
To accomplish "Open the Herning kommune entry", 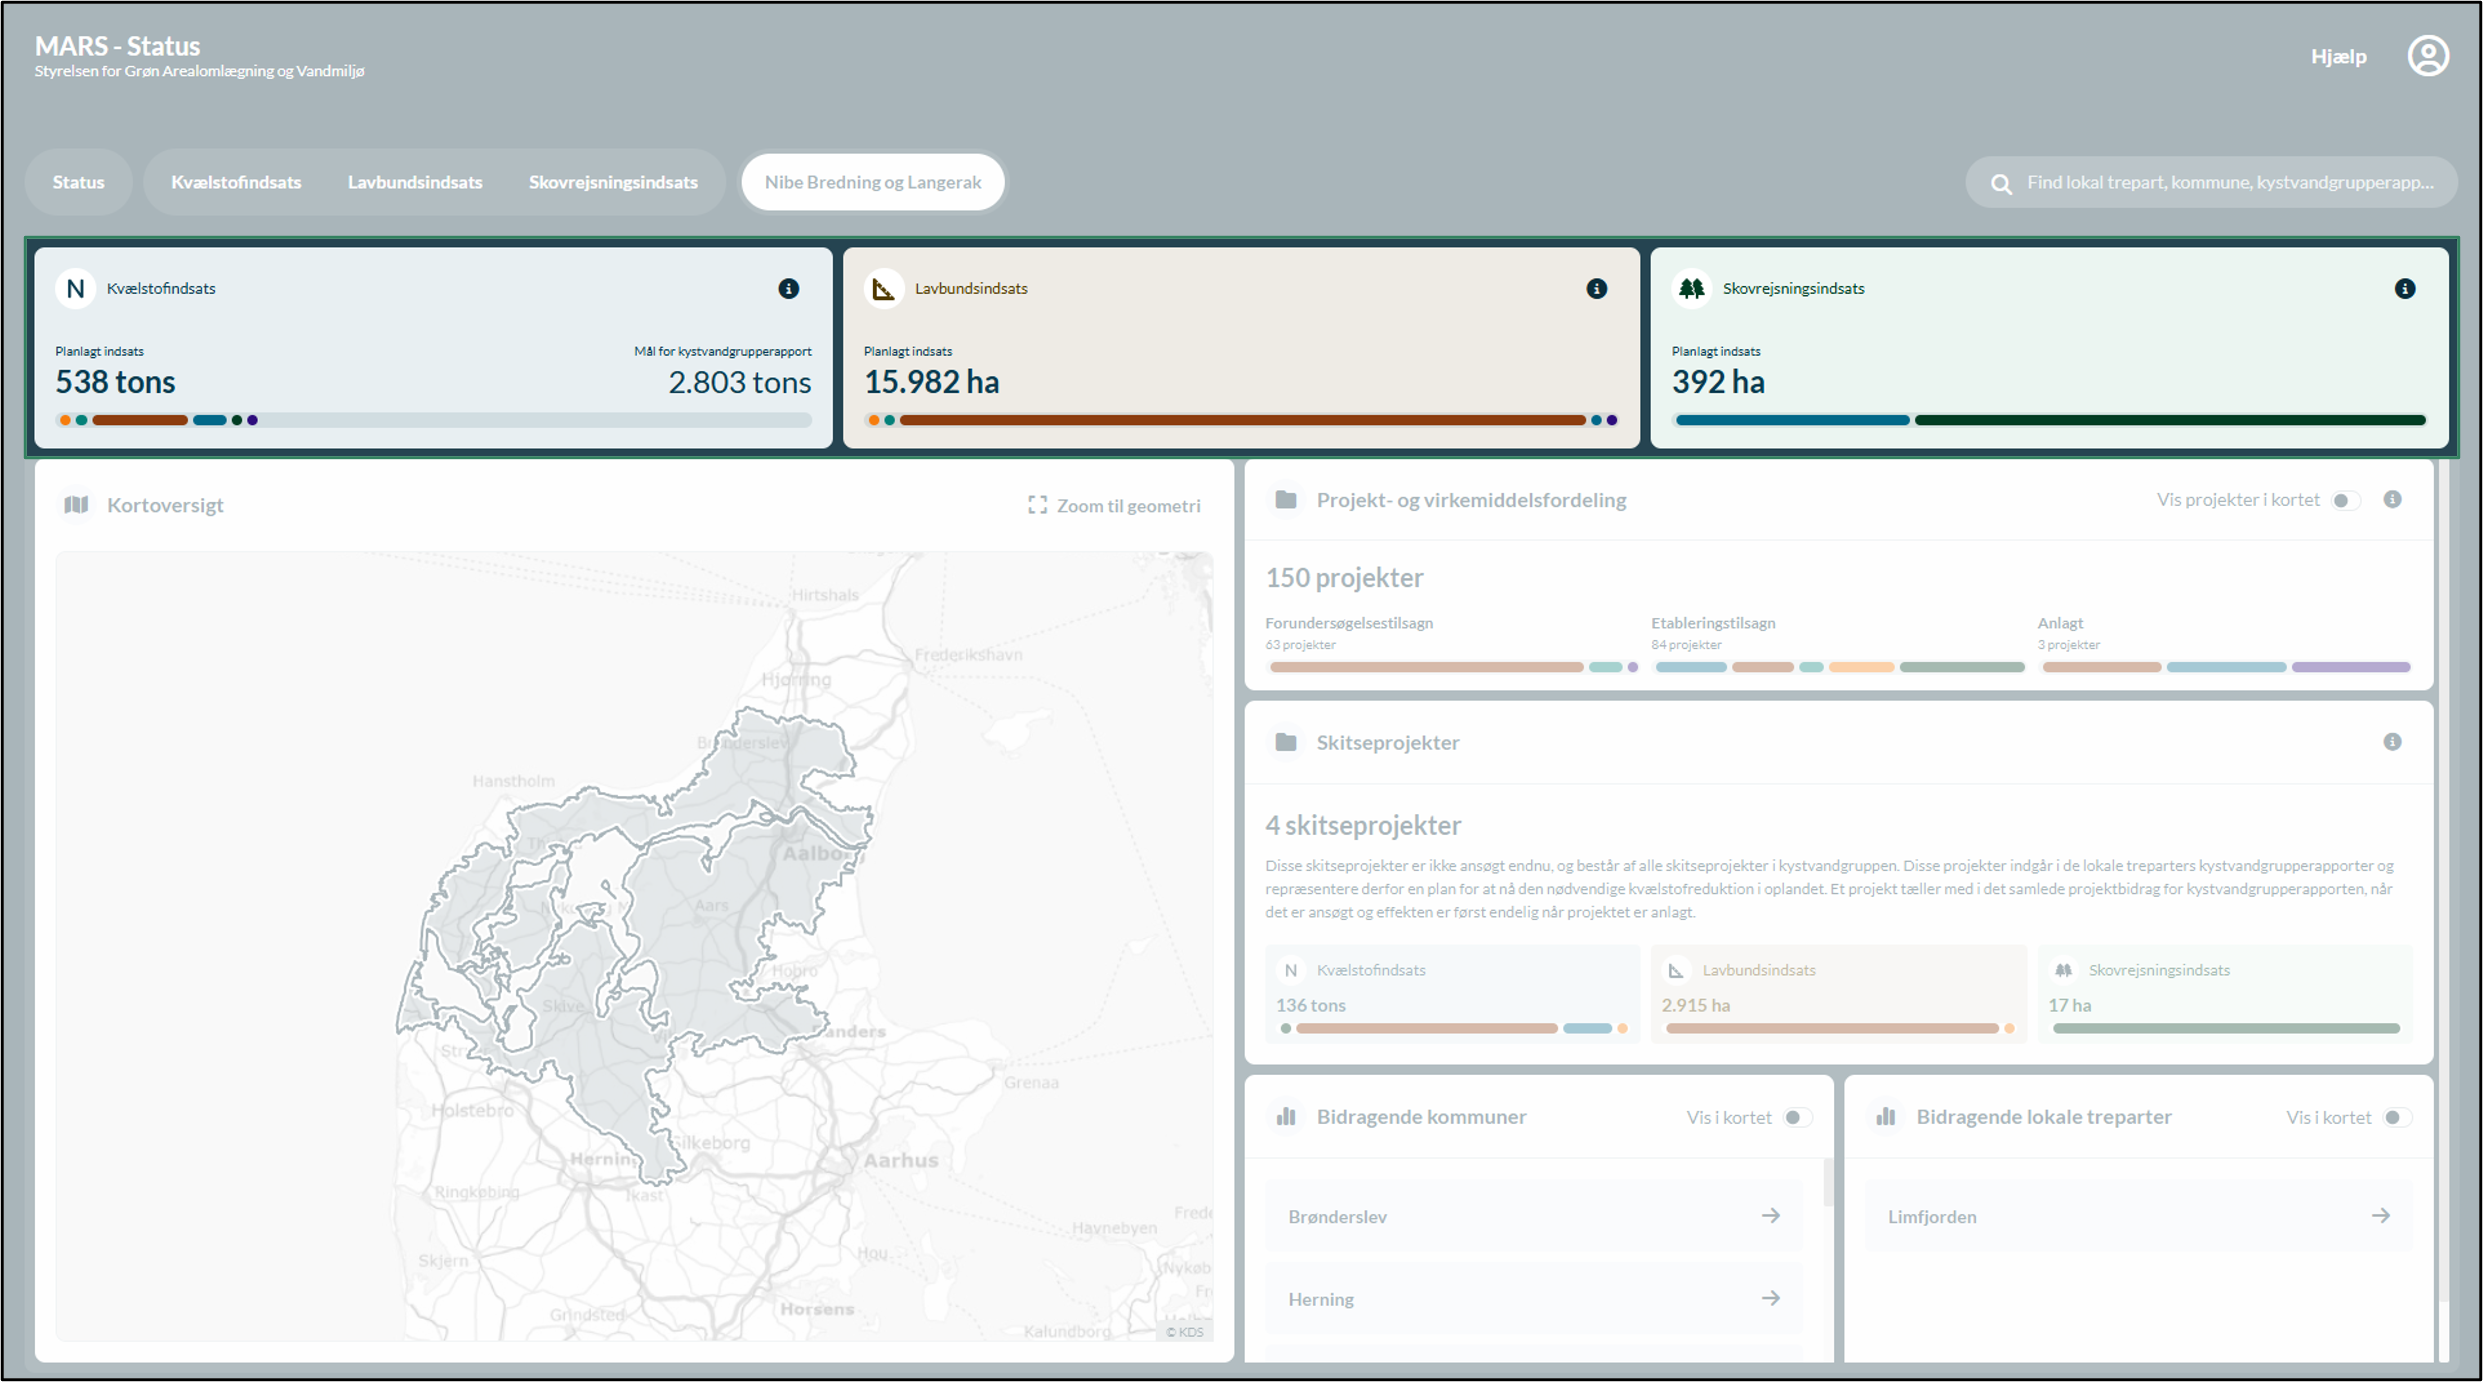I will click(x=1534, y=1298).
